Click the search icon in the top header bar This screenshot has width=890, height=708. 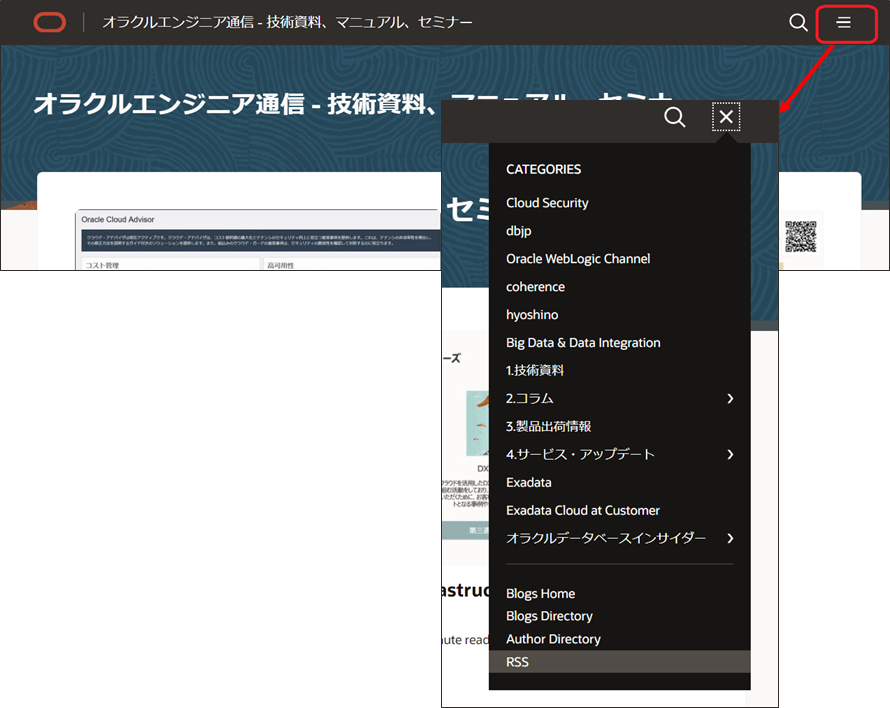tap(798, 22)
